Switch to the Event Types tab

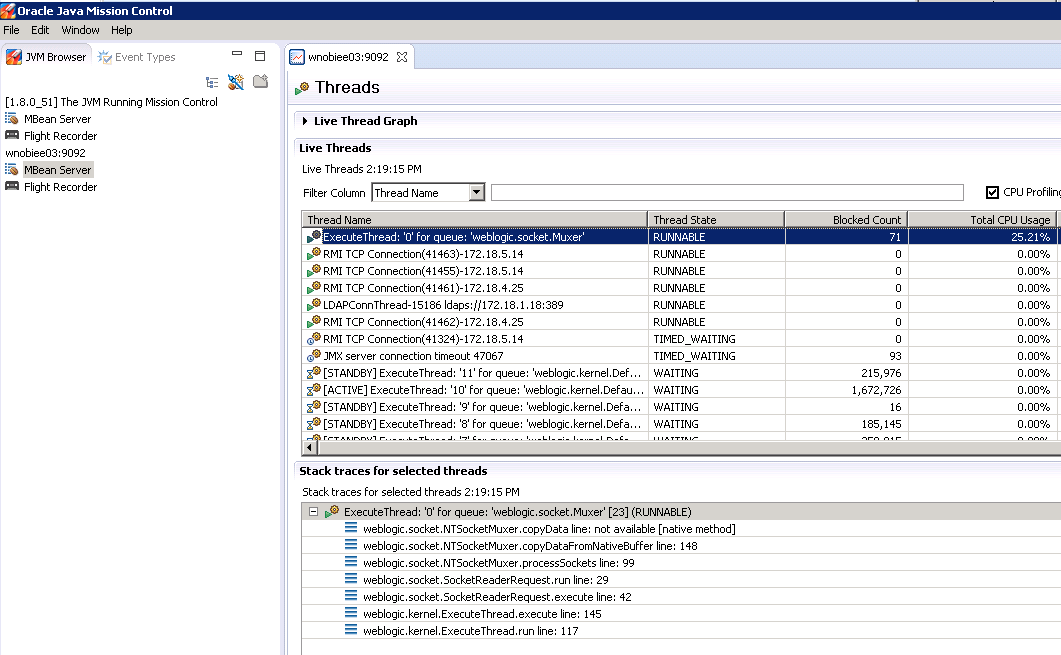(x=136, y=57)
